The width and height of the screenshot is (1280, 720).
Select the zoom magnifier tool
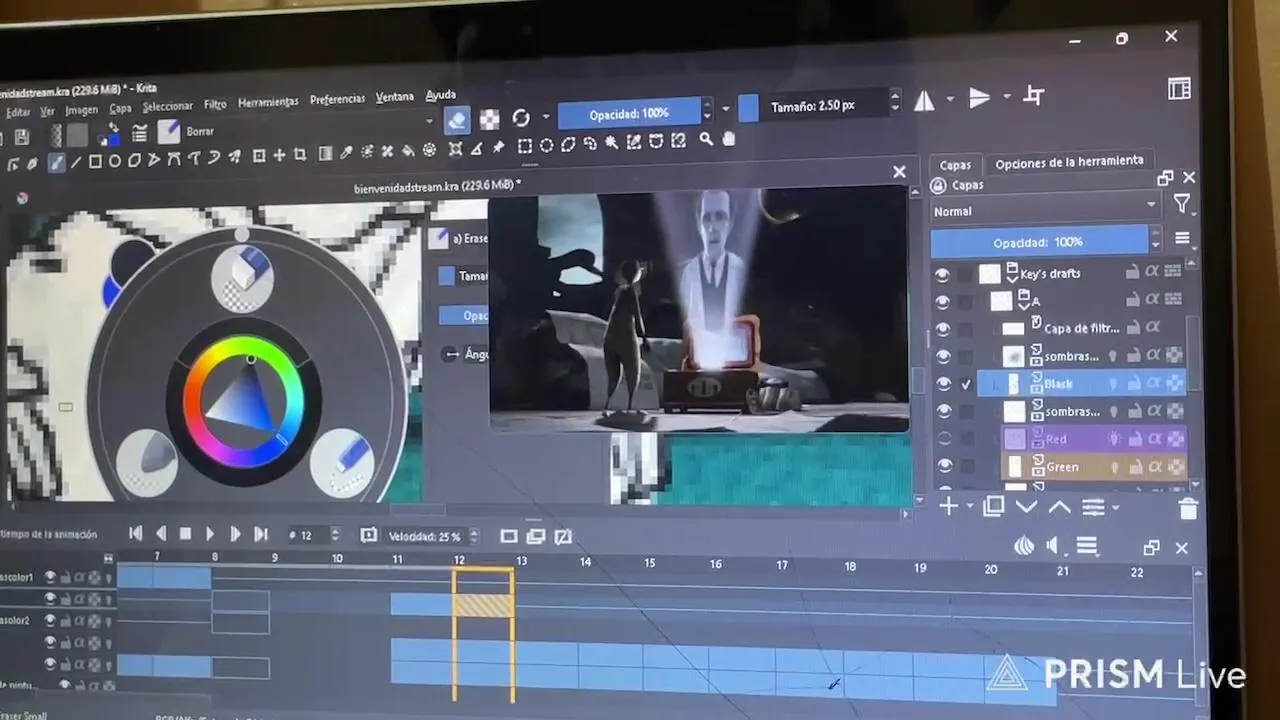[707, 140]
